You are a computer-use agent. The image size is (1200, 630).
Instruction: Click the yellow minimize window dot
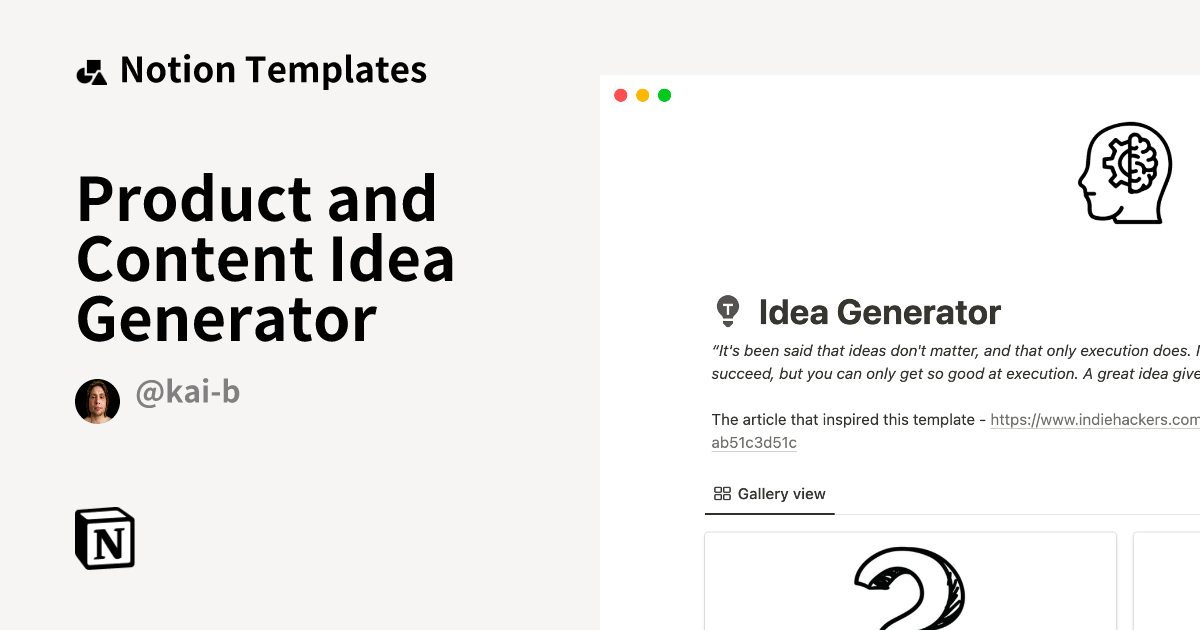(x=642, y=96)
